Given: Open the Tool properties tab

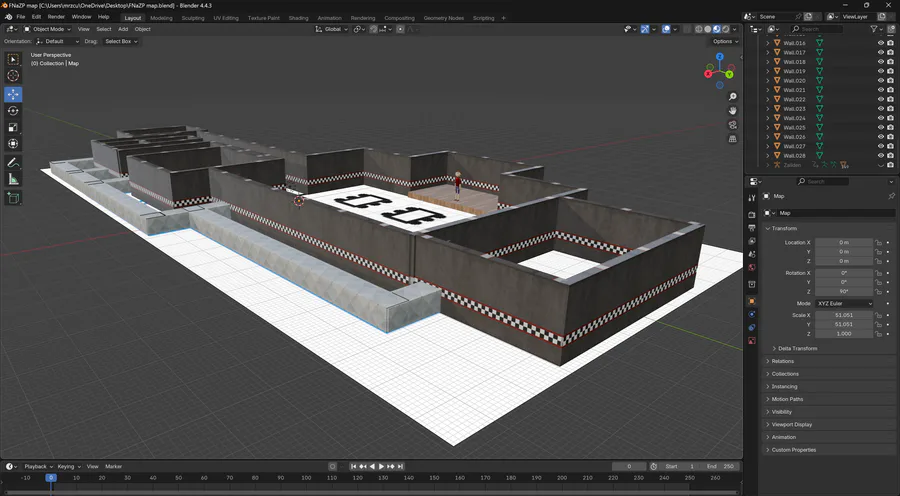Looking at the screenshot, I should [752, 198].
